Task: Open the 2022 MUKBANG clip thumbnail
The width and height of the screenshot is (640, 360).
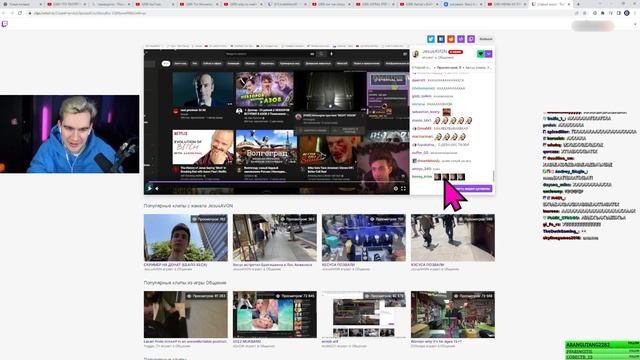Action: point(275,314)
